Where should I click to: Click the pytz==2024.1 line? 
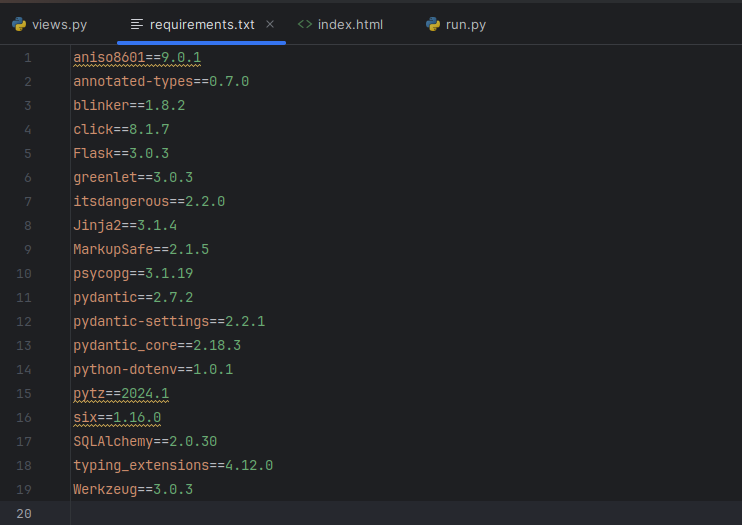tap(121, 393)
